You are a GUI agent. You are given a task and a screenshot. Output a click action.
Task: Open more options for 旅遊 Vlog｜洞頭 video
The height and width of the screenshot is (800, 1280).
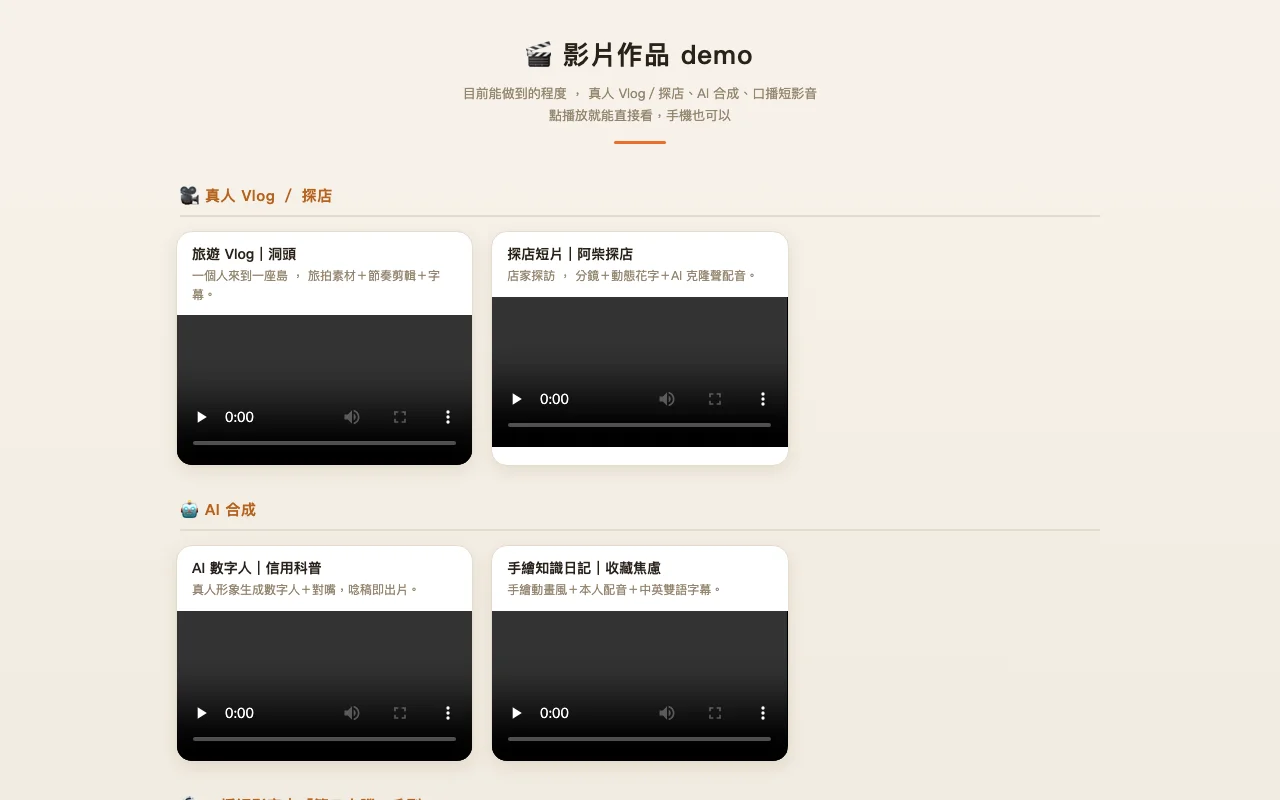pyautogui.click(x=448, y=417)
